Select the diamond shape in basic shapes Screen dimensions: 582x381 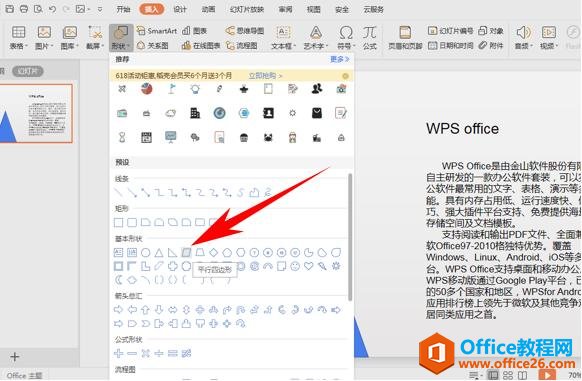[x=213, y=253]
